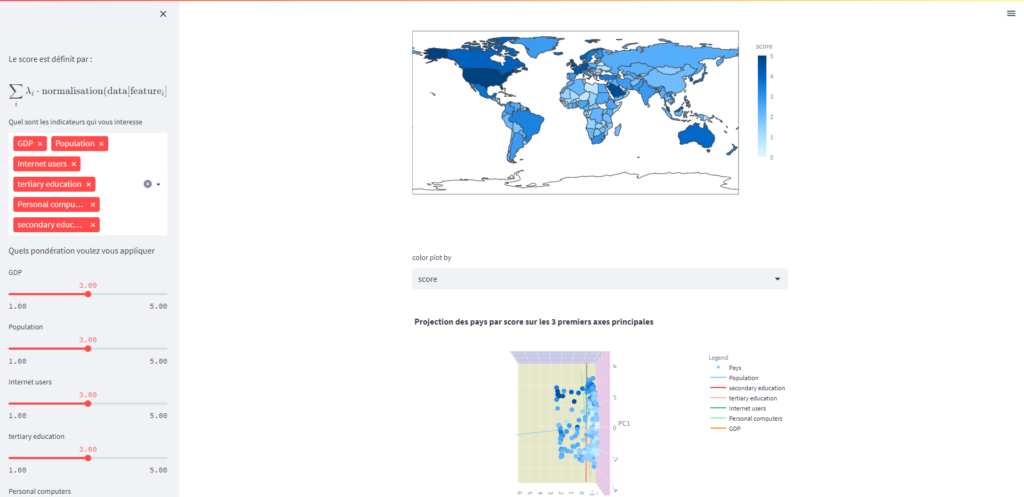Expand the indicators multiselect dropdown arrow
Viewport: 1024px width, 497px height.
tap(158, 184)
